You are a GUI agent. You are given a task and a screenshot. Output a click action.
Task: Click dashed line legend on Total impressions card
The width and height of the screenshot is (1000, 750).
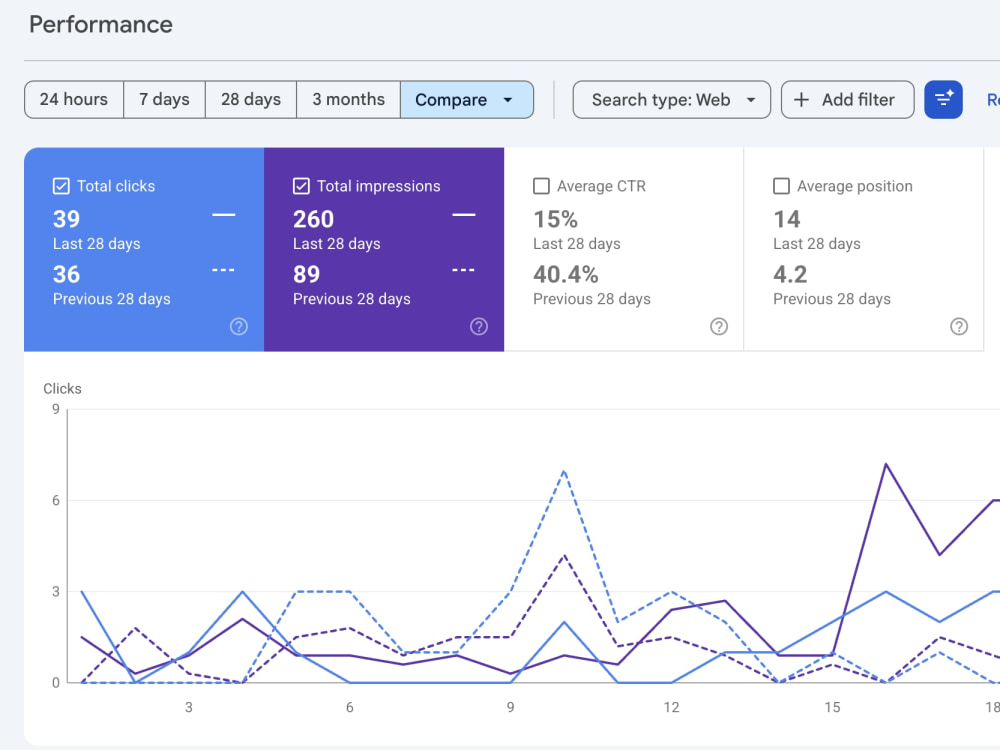point(463,270)
